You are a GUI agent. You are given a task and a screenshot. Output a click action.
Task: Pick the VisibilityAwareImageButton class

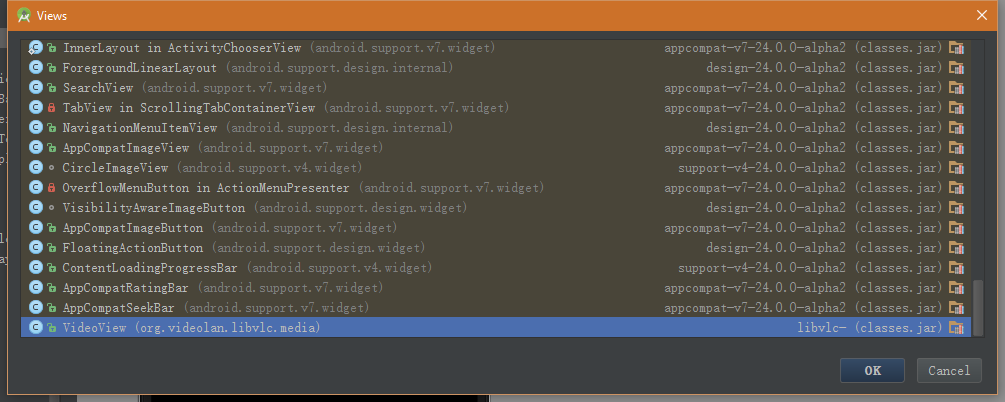tap(496, 208)
